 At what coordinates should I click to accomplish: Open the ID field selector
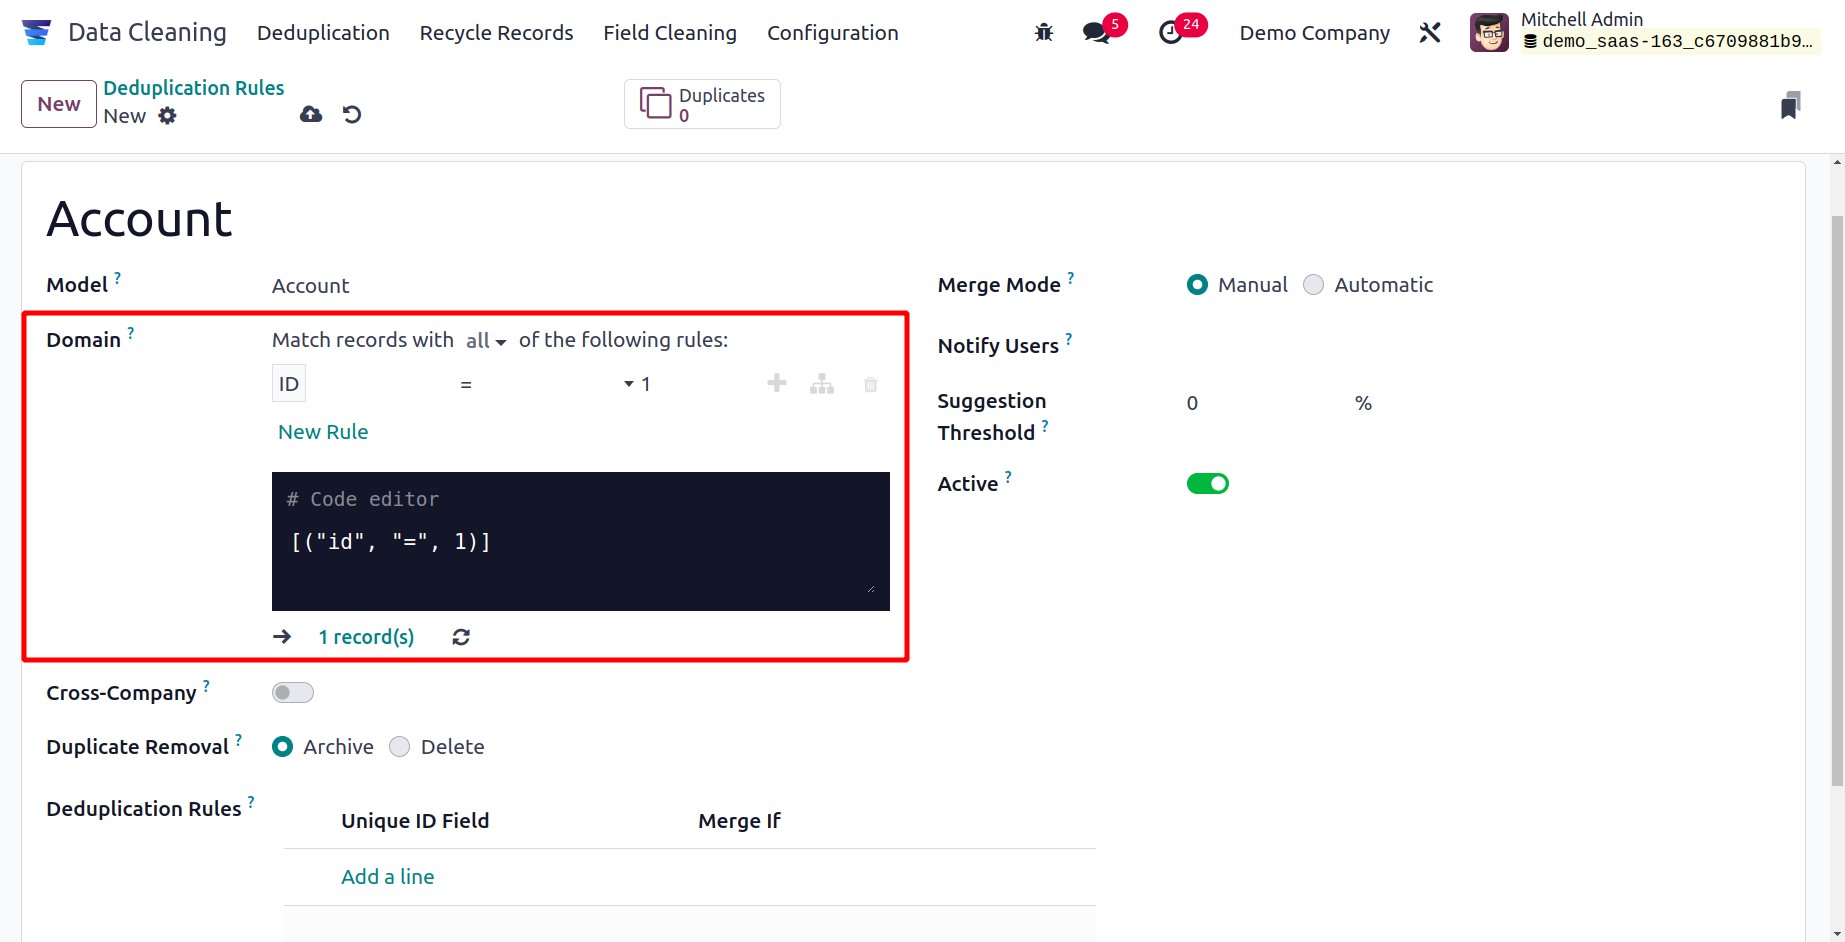coord(289,384)
